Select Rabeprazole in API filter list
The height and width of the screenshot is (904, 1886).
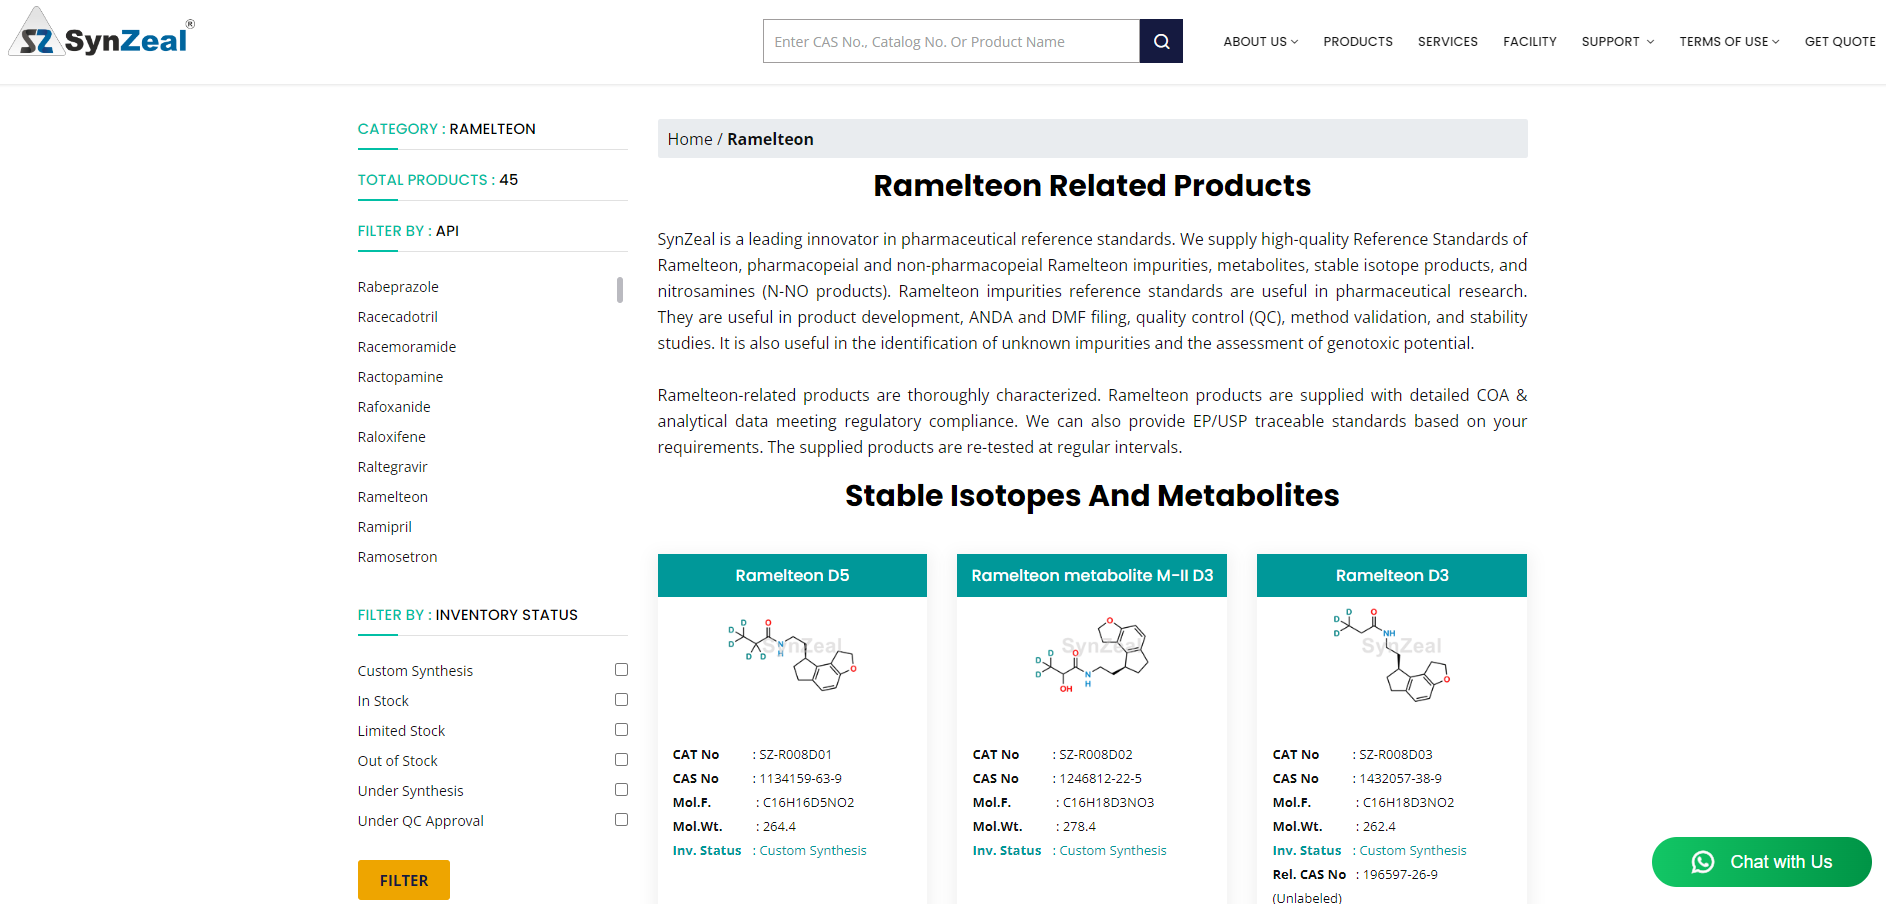click(398, 287)
